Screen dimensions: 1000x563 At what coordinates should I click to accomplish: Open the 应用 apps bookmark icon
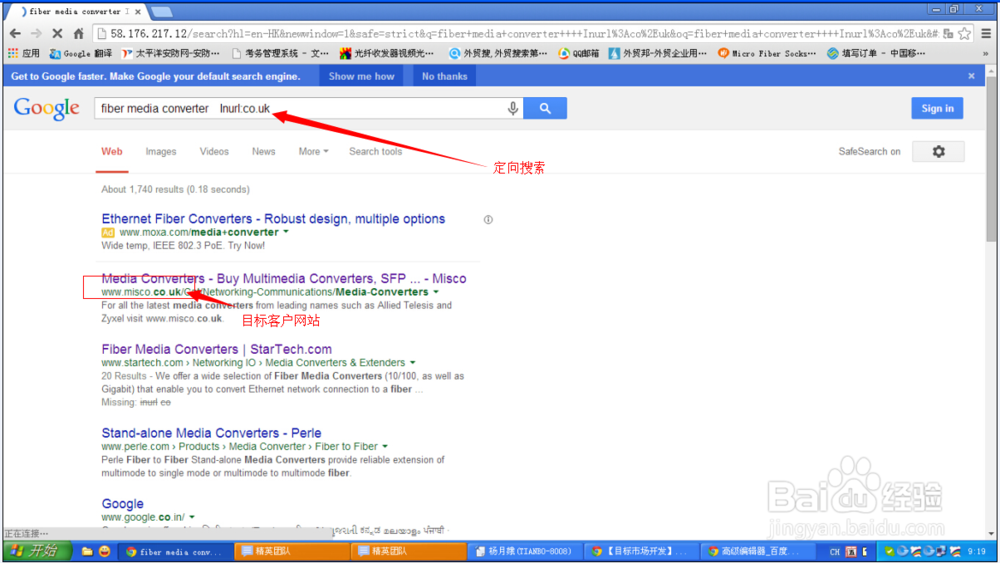tap(24, 54)
